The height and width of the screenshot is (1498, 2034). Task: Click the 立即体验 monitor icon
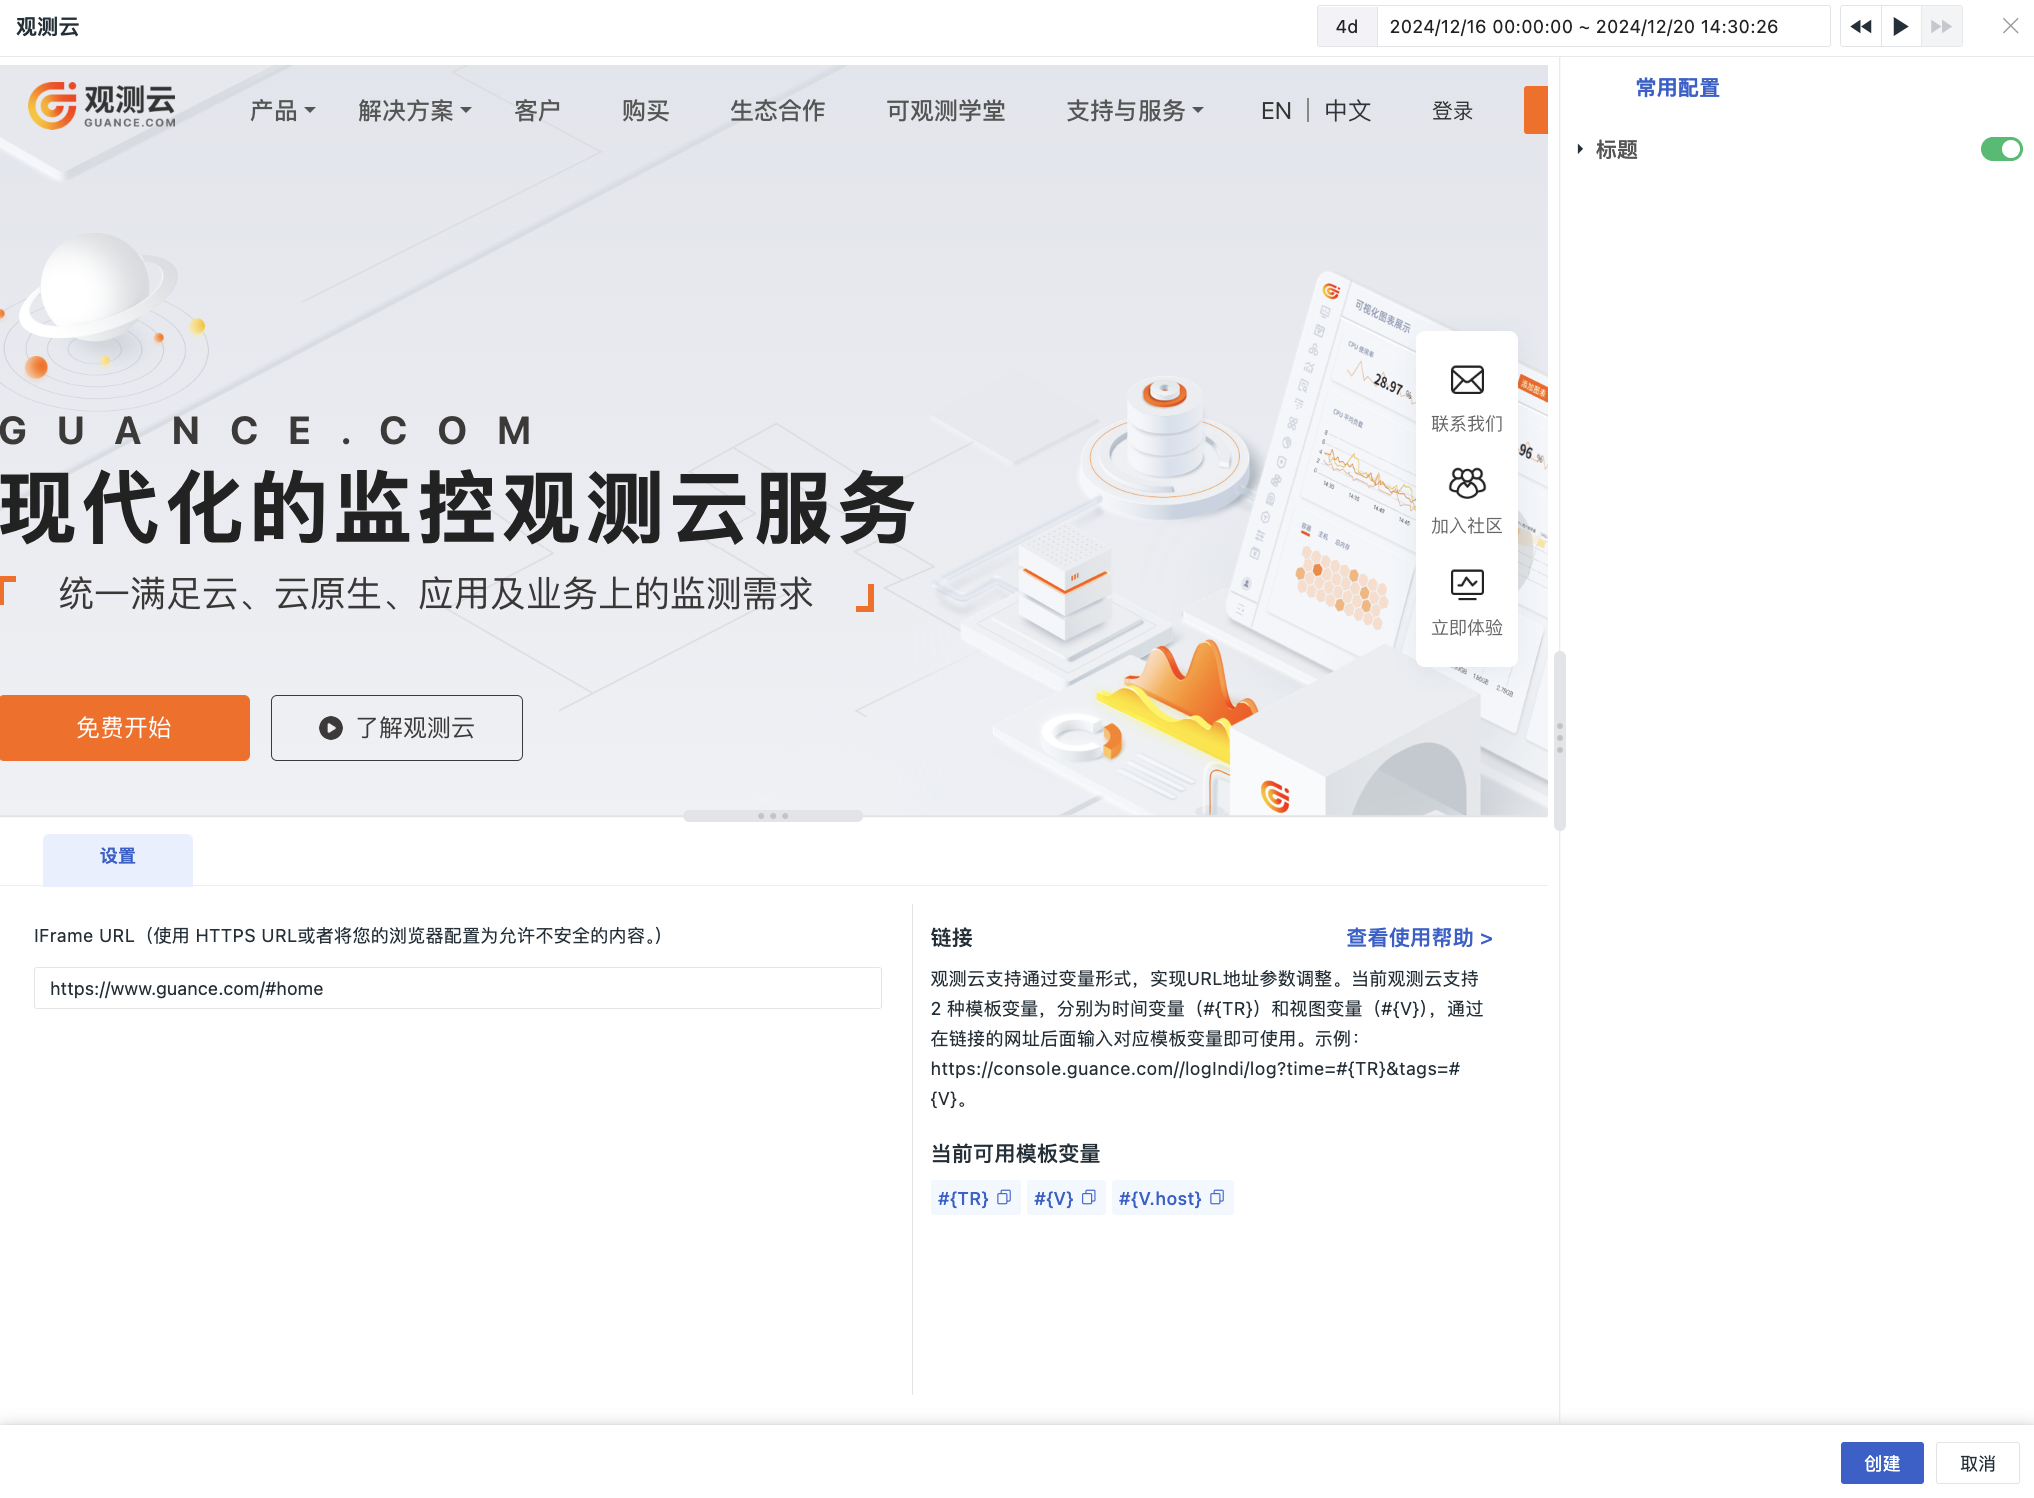(x=1467, y=585)
